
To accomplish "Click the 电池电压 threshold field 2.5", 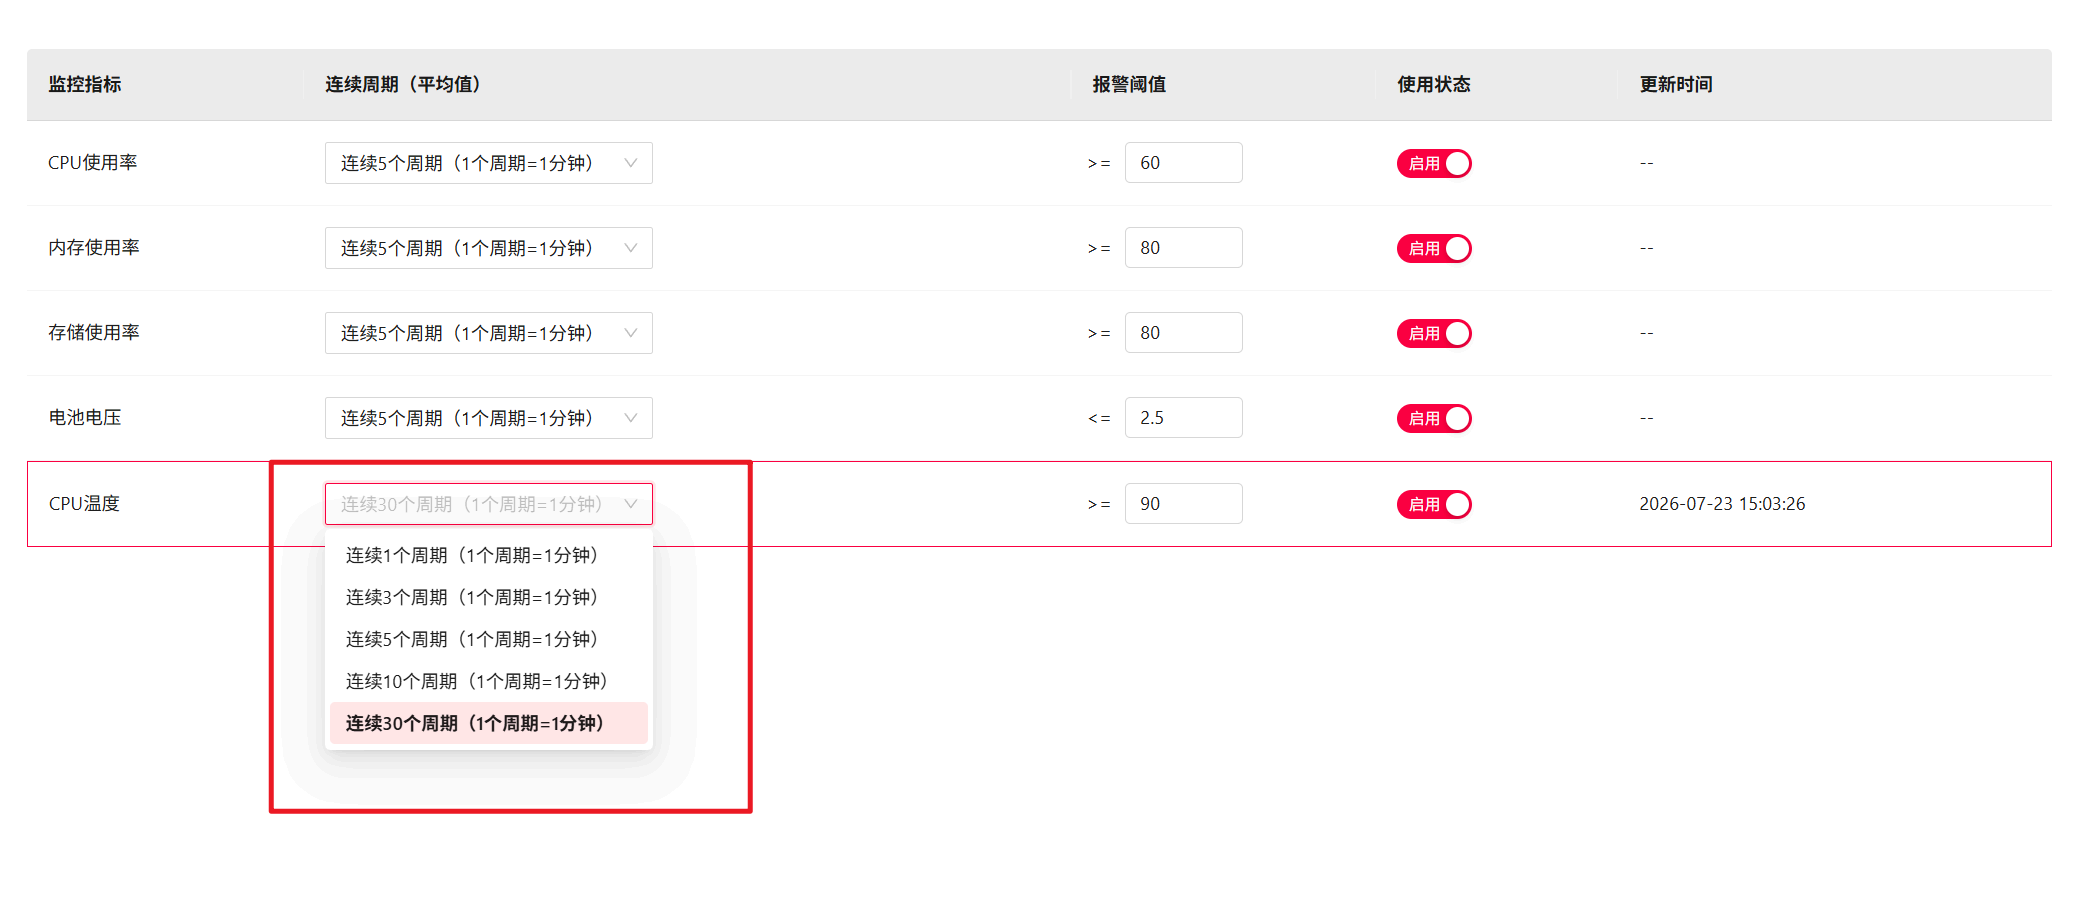I will pos(1183,418).
